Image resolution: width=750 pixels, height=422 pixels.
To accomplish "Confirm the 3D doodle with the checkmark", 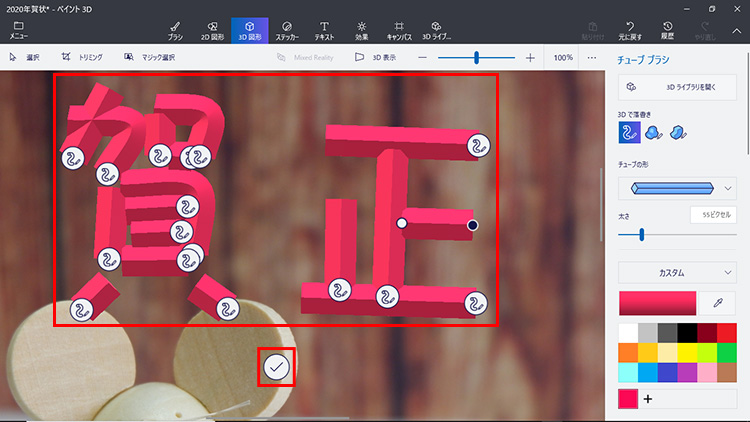I will click(x=277, y=367).
